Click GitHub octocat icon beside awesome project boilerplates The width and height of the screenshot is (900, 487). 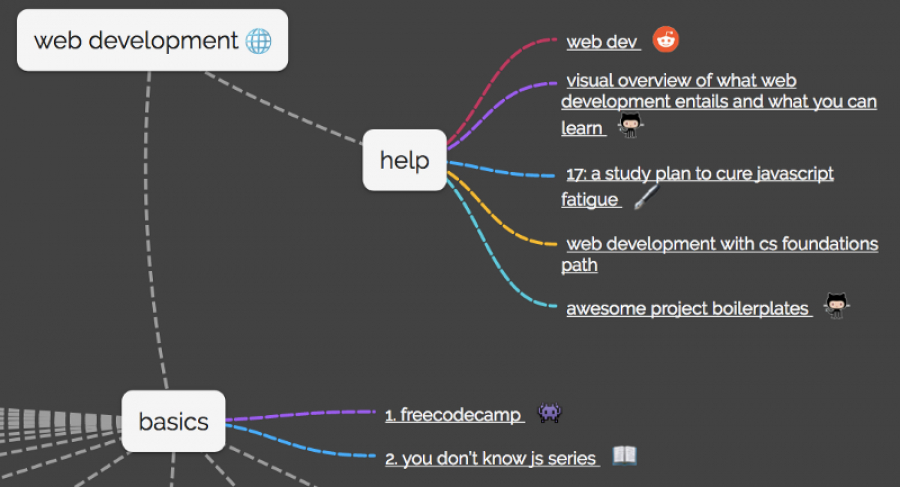[837, 306]
